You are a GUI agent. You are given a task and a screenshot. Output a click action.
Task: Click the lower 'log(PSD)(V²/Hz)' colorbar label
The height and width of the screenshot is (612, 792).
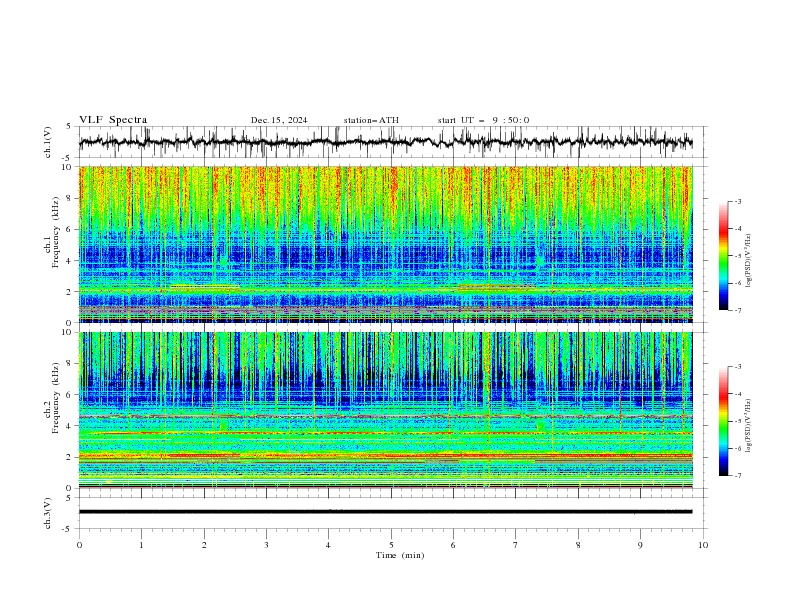pos(748,426)
